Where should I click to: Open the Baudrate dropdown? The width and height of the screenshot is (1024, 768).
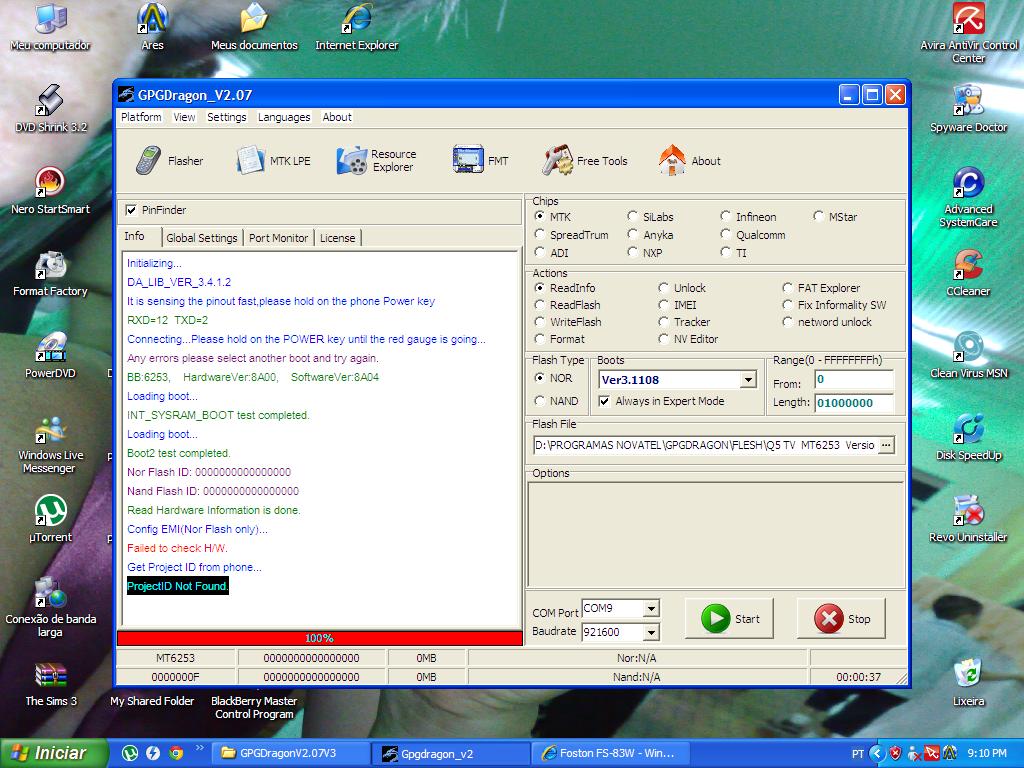[650, 632]
